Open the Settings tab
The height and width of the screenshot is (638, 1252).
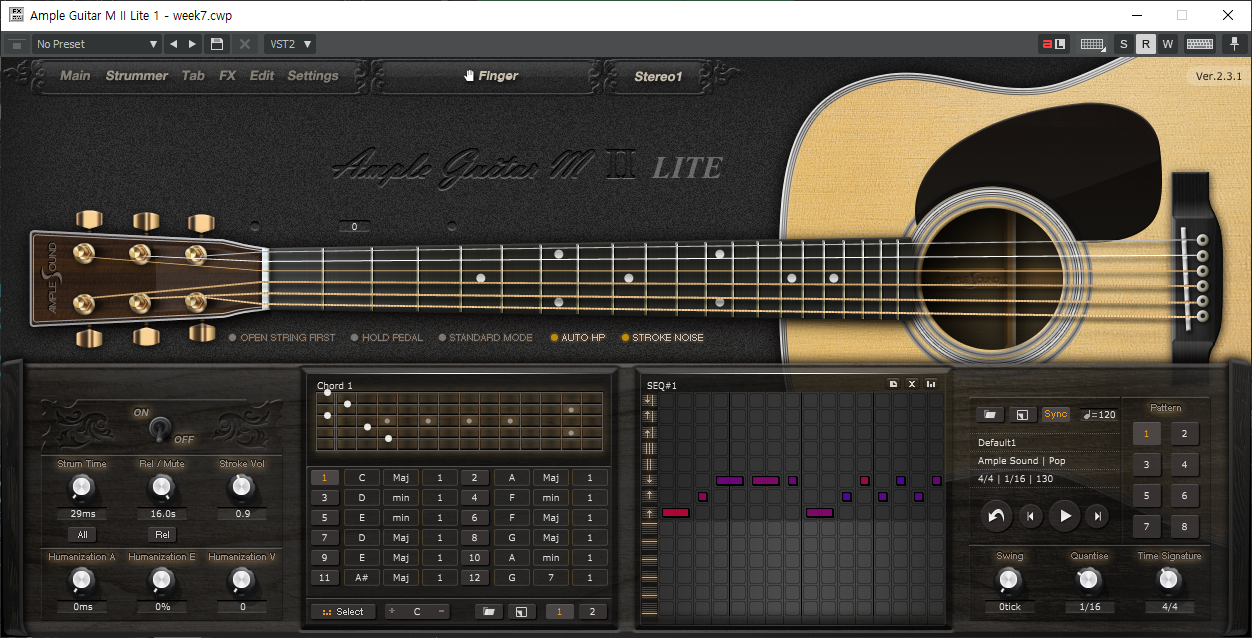point(313,76)
